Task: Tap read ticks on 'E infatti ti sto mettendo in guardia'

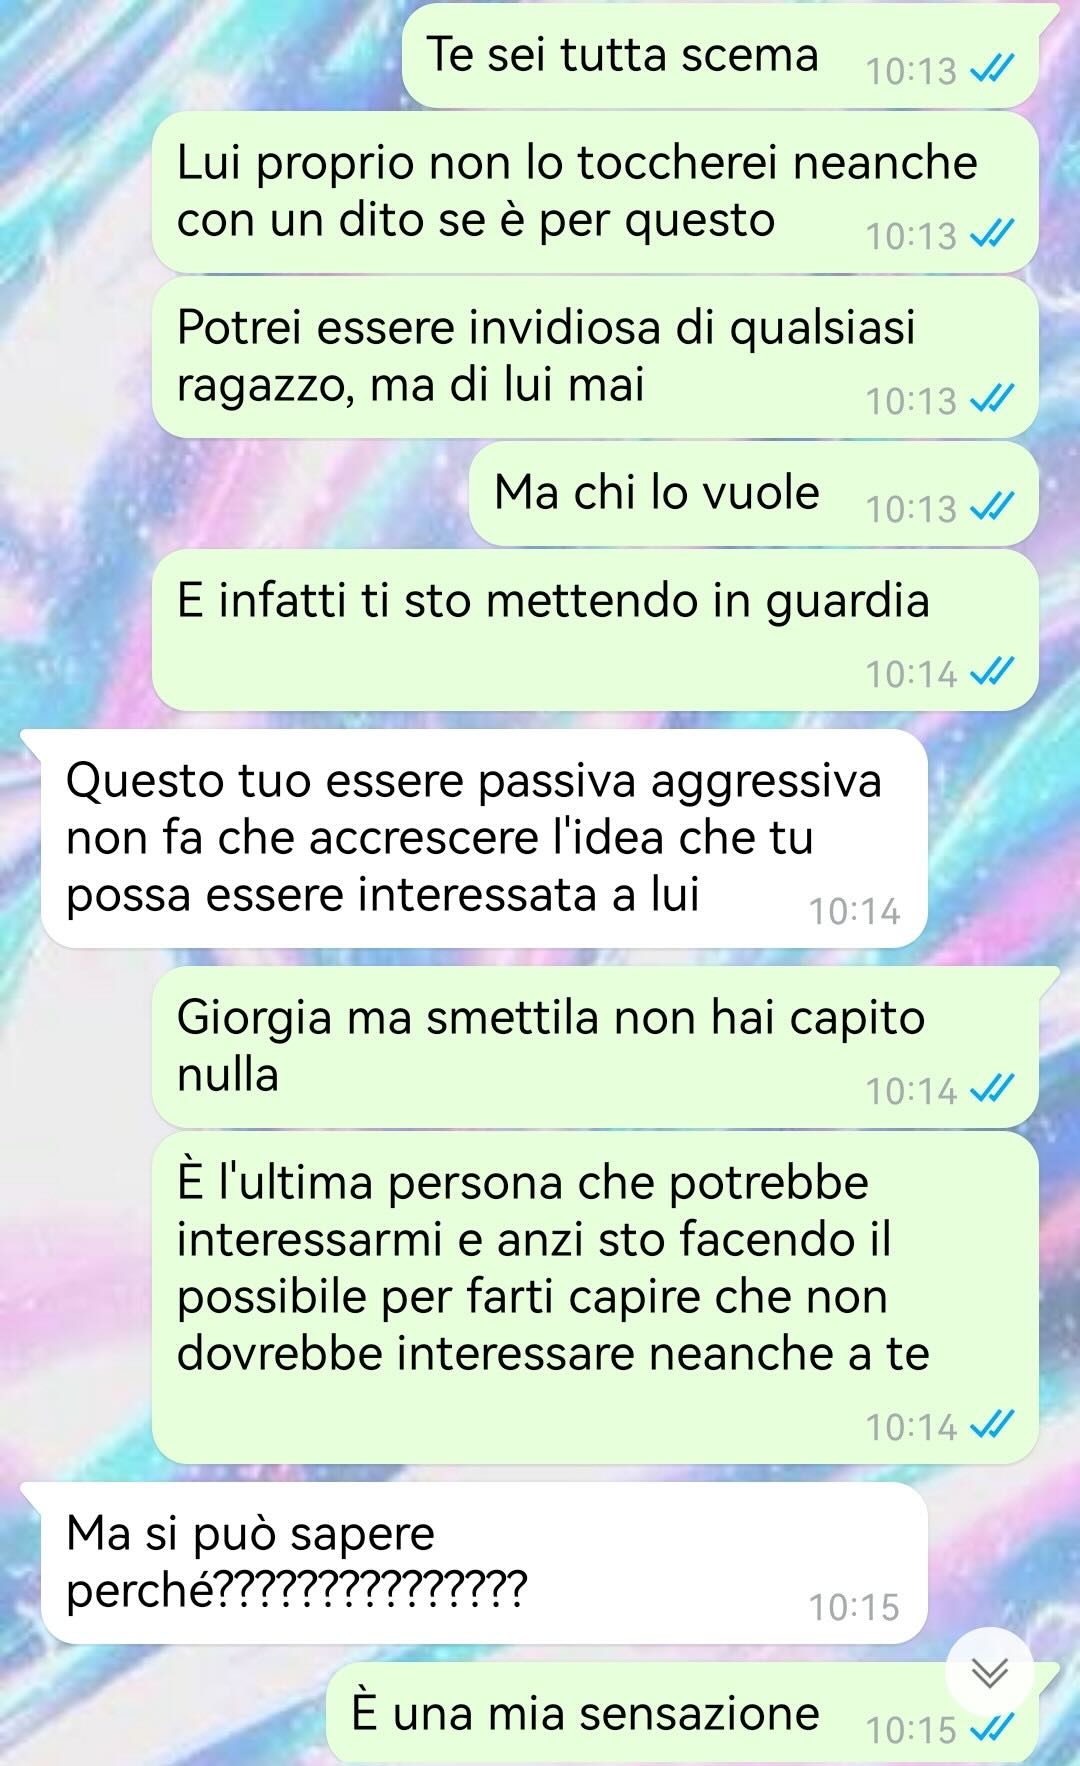Action: 993,672
